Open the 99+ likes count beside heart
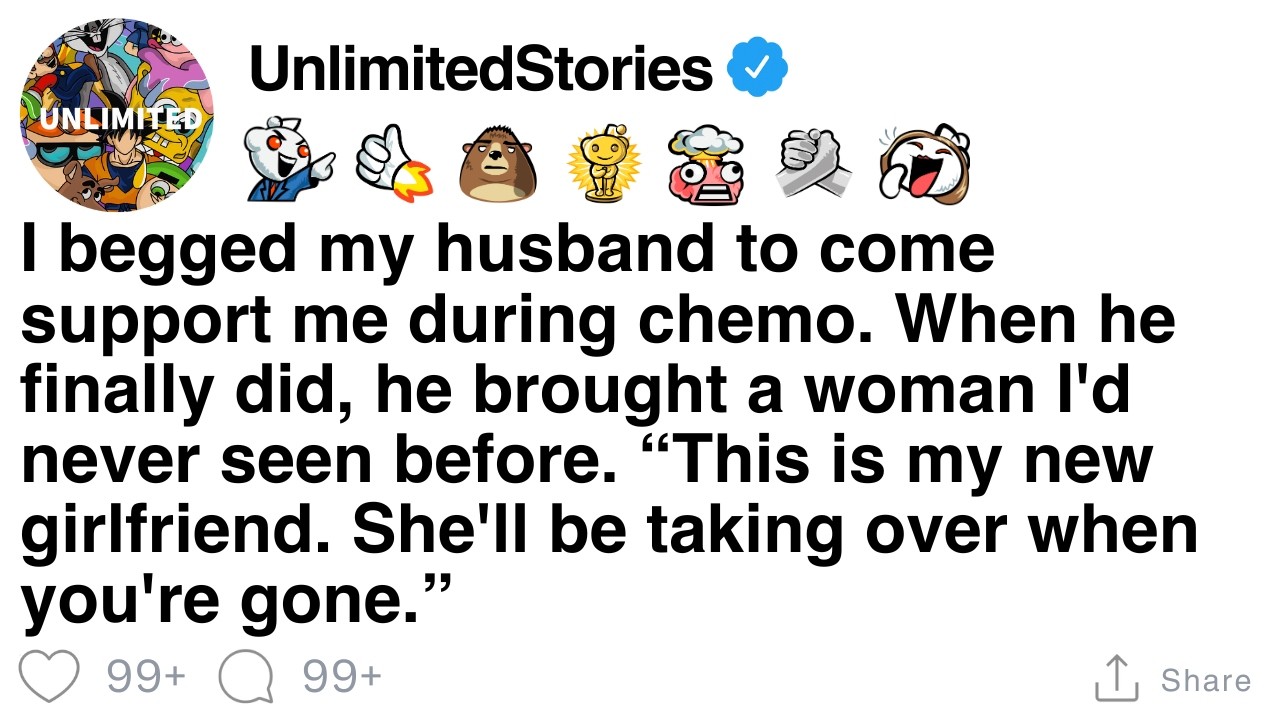 click(x=146, y=678)
